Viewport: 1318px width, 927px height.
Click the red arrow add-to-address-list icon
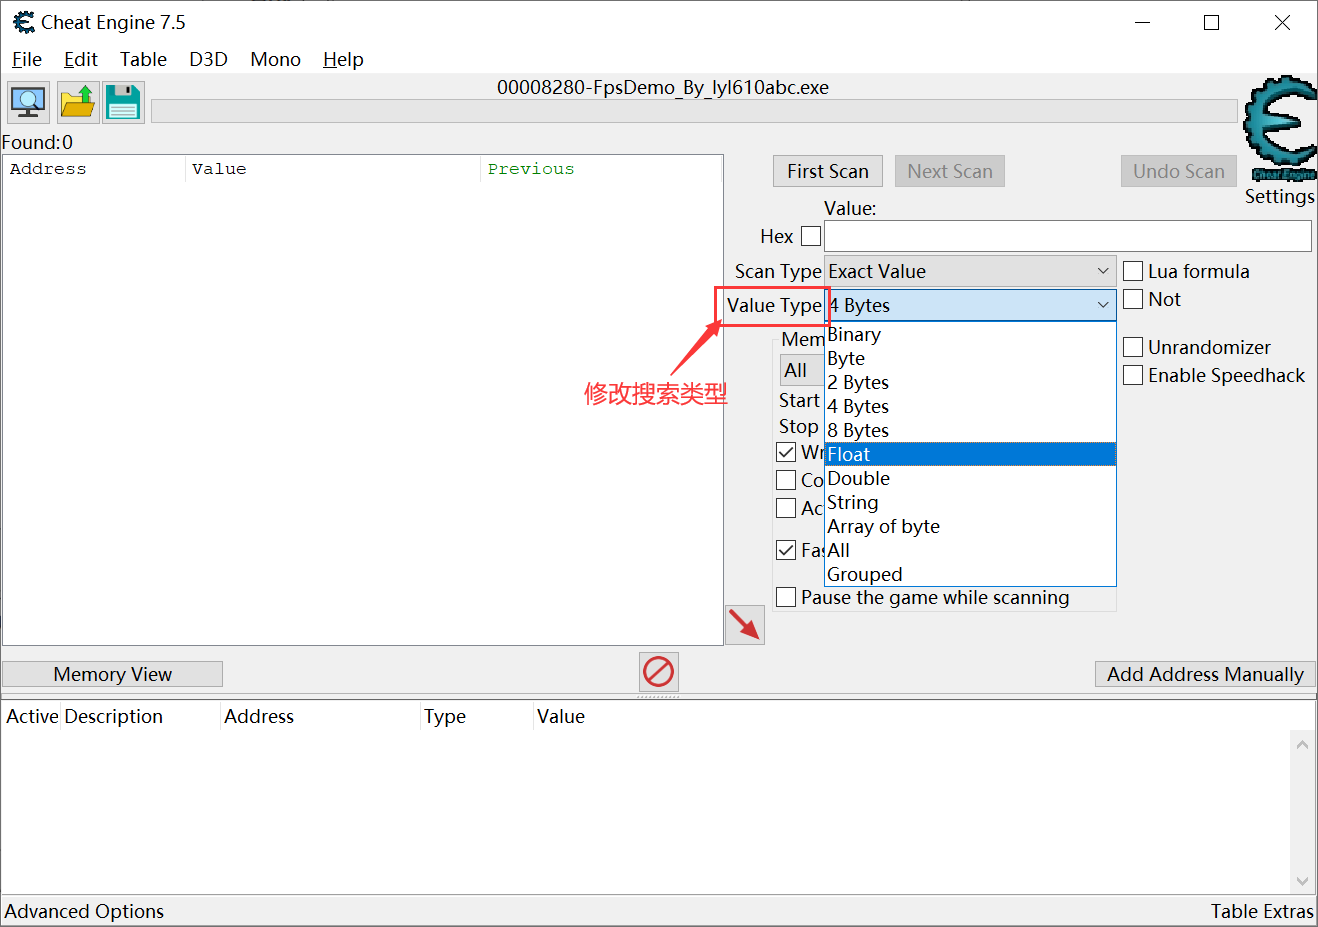(x=744, y=625)
